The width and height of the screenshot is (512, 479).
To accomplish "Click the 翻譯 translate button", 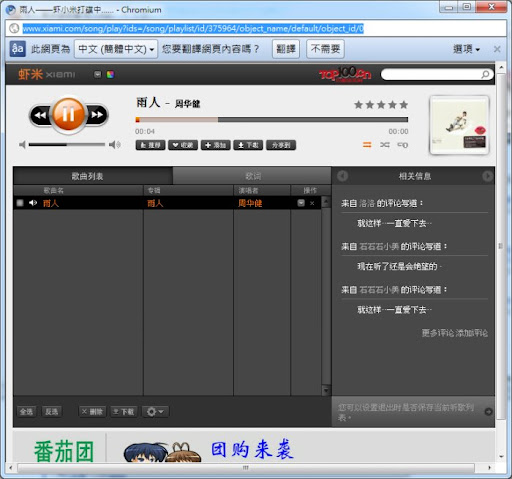I will tap(286, 49).
